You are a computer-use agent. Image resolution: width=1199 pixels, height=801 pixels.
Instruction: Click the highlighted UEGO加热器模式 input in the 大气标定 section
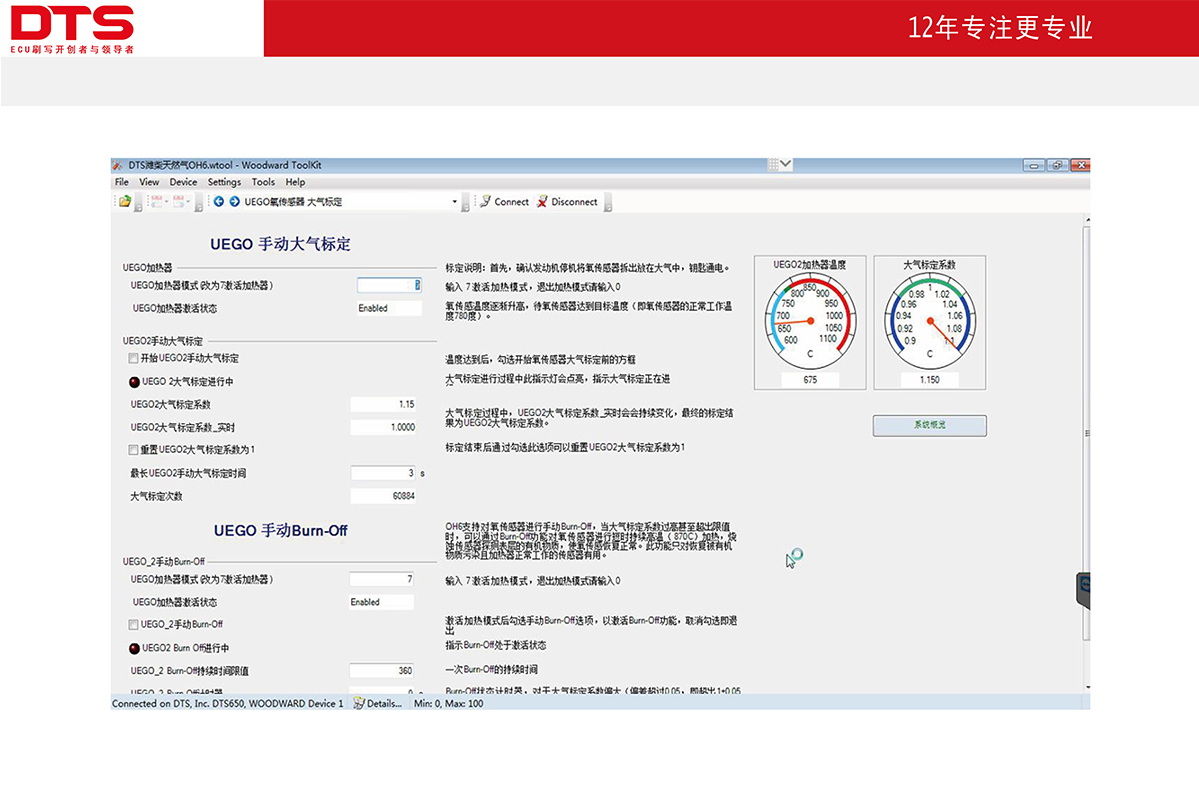click(x=389, y=285)
